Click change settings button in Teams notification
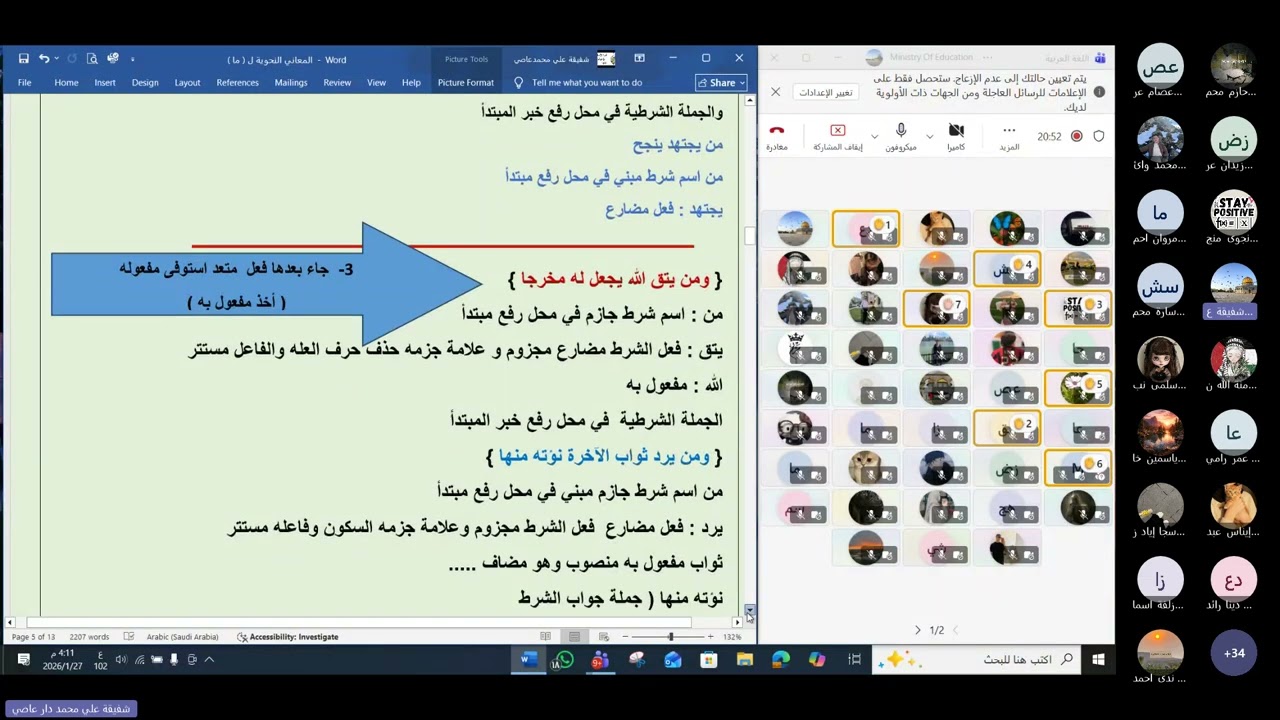The height and width of the screenshot is (720, 1280). click(x=827, y=92)
